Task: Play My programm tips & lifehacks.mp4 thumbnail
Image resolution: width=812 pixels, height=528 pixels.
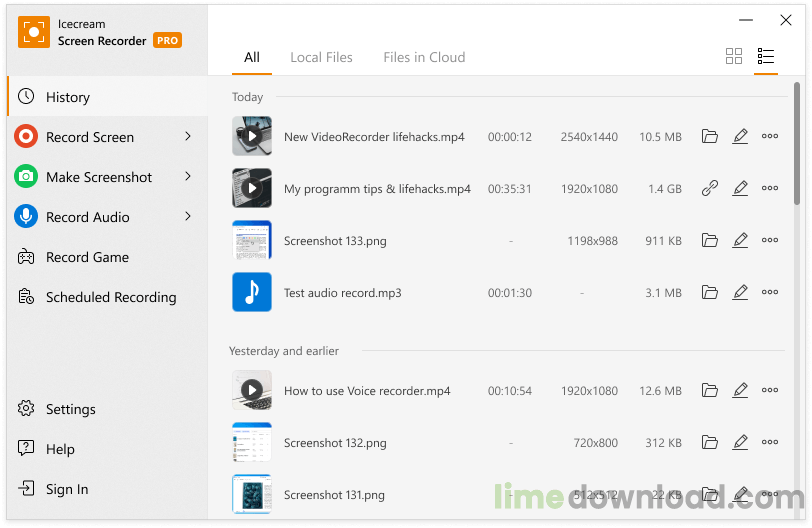Action: tap(252, 188)
